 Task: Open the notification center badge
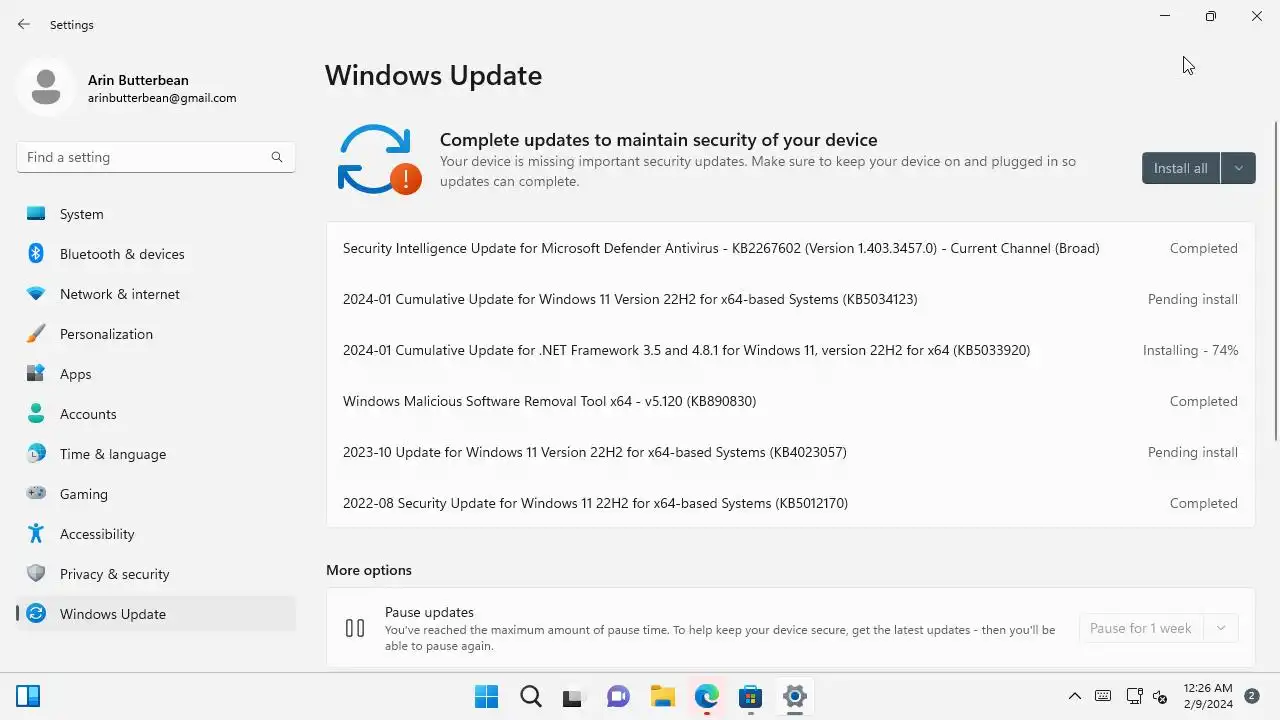pyautogui.click(x=1252, y=696)
